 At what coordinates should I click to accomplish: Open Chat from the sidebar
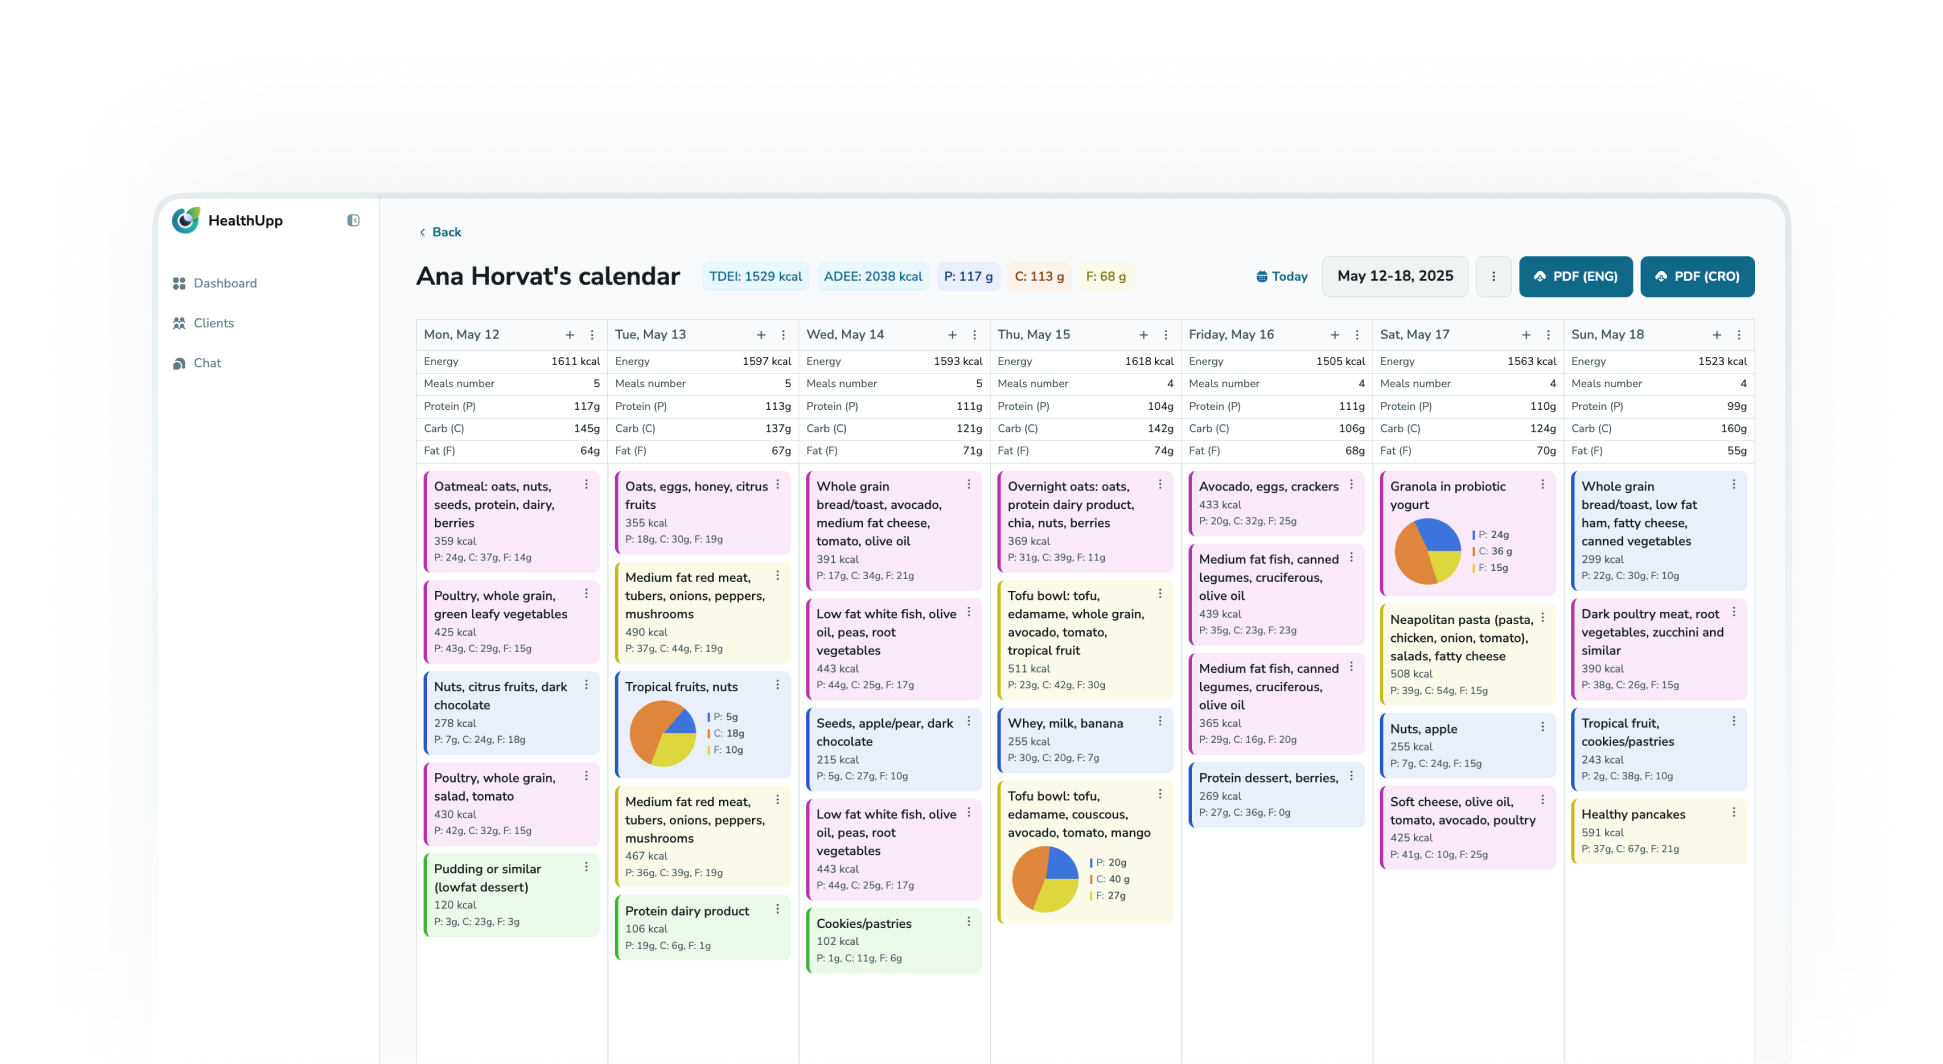[x=207, y=363]
